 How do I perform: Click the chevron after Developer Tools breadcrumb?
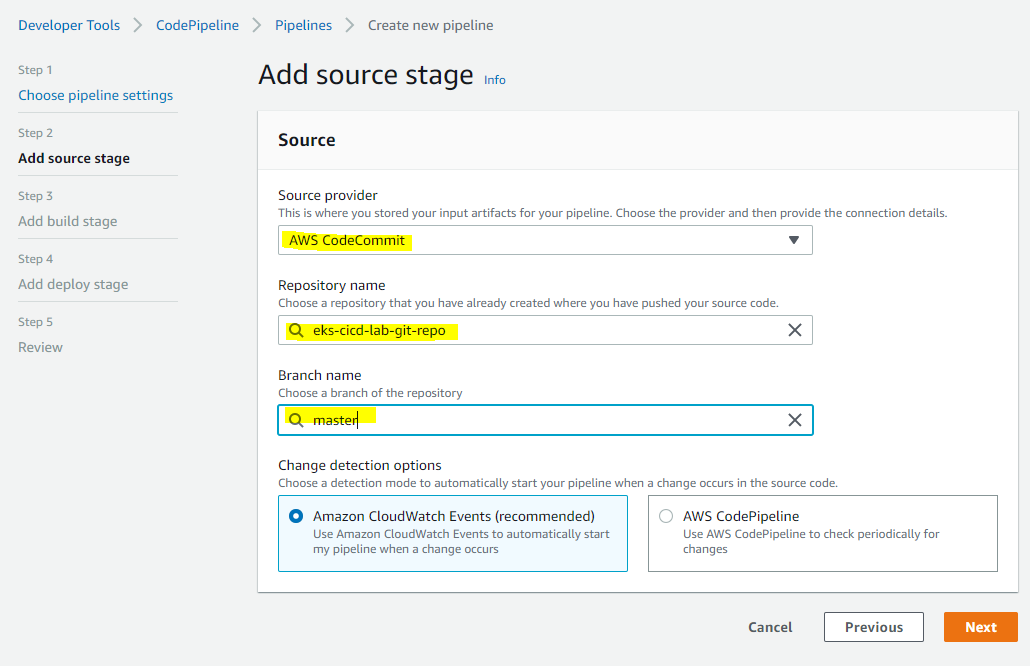138,26
